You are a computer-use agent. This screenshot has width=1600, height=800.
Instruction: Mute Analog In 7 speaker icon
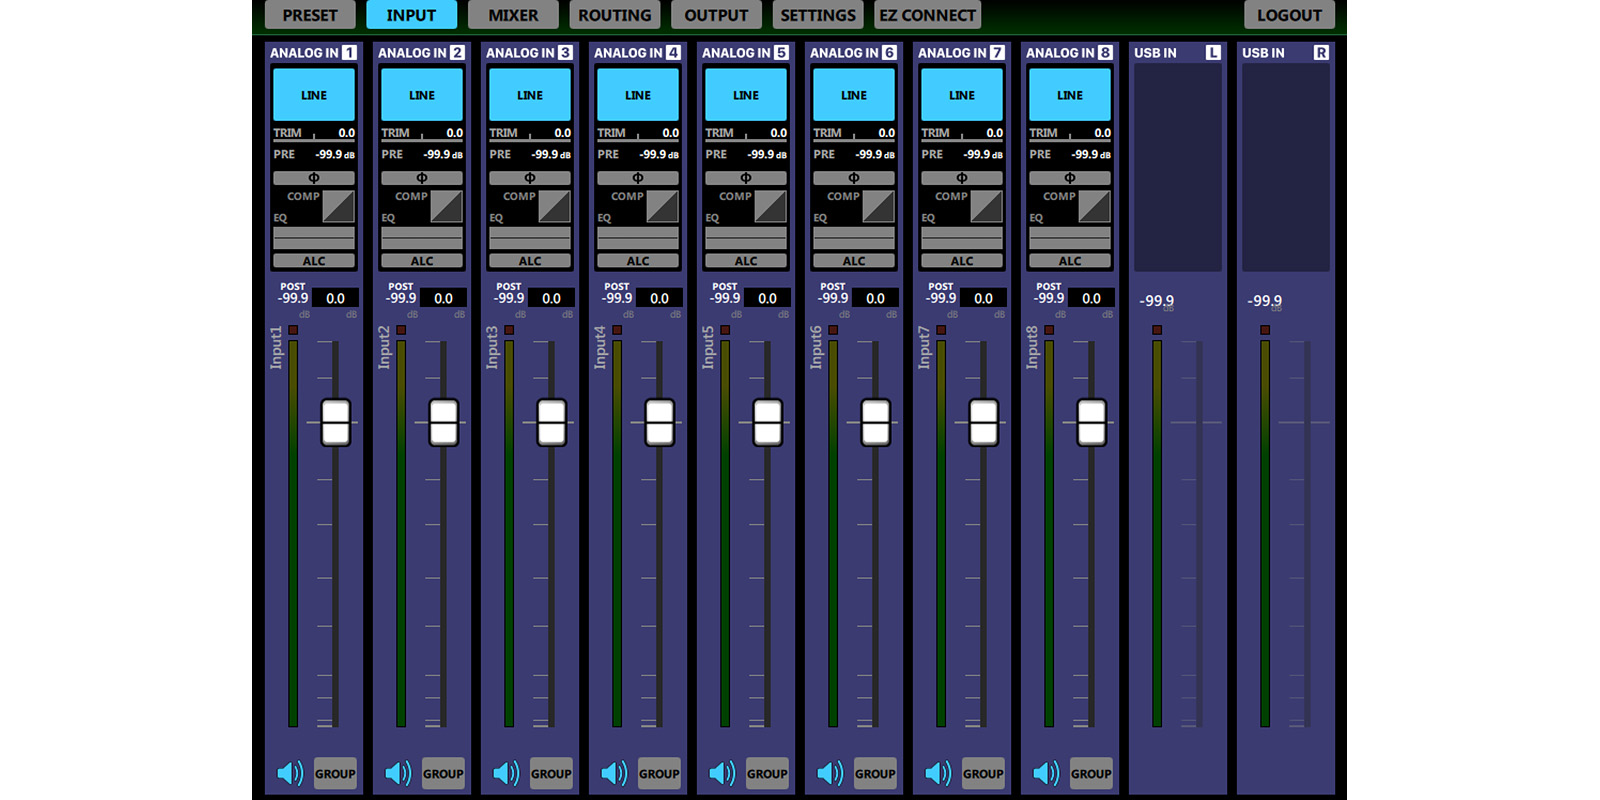(x=938, y=773)
